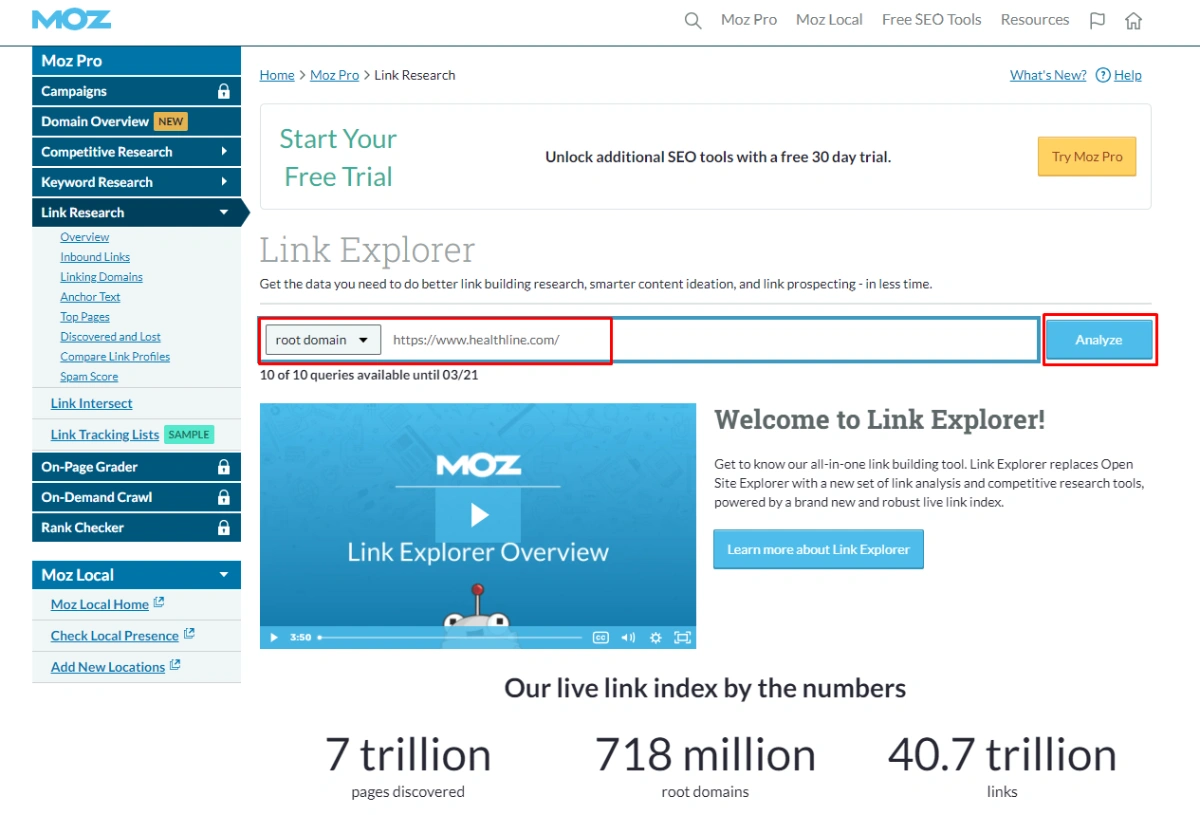The width and height of the screenshot is (1200, 815).
Task: Click the video volume speaker icon
Action: pyautogui.click(x=628, y=637)
